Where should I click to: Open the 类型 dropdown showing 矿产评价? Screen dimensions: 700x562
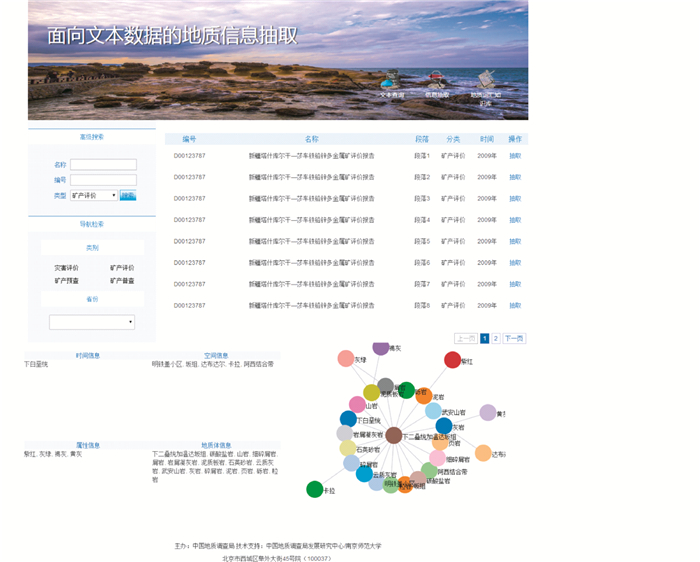pos(93,196)
